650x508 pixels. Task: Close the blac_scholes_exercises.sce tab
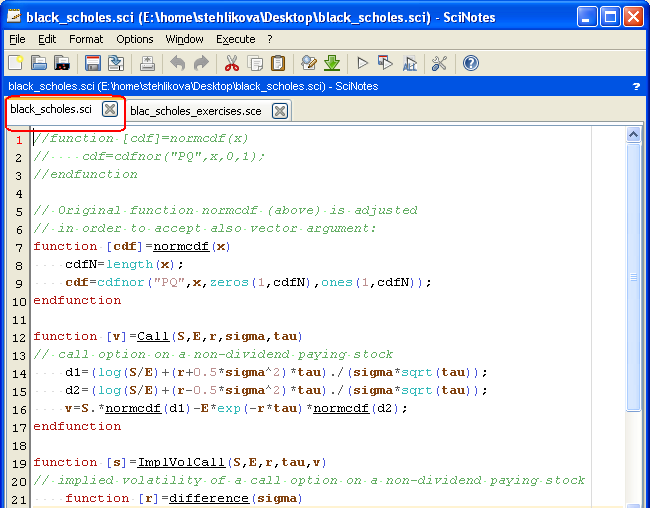(280, 111)
